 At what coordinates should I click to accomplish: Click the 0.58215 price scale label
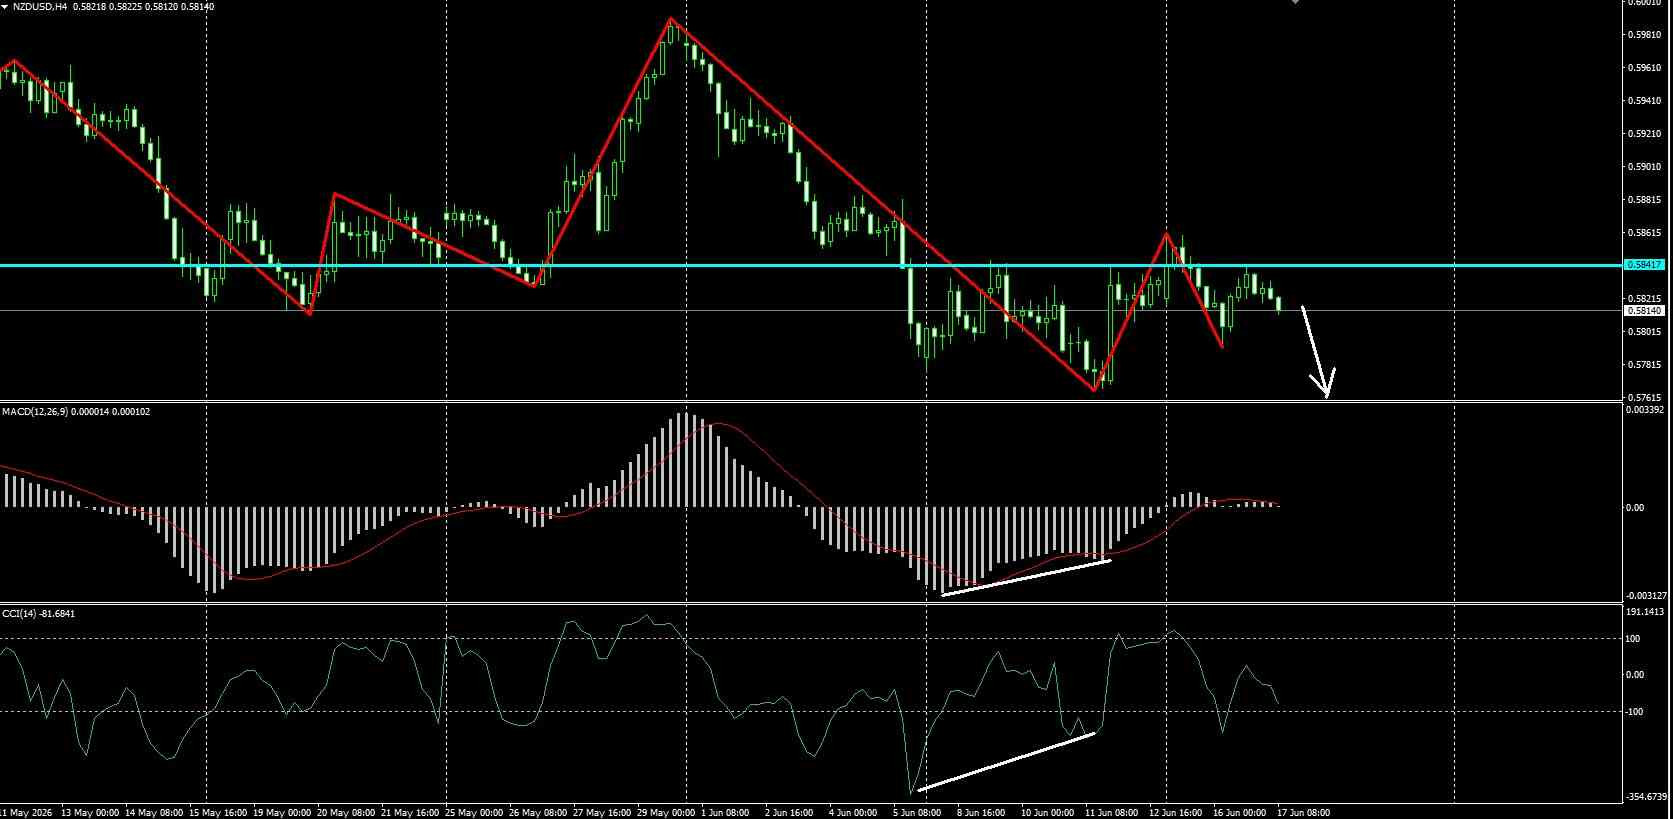[1645, 299]
